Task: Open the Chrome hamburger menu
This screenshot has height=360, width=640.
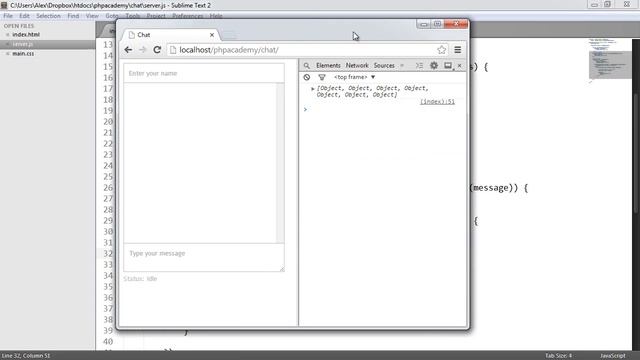Action: (458, 50)
